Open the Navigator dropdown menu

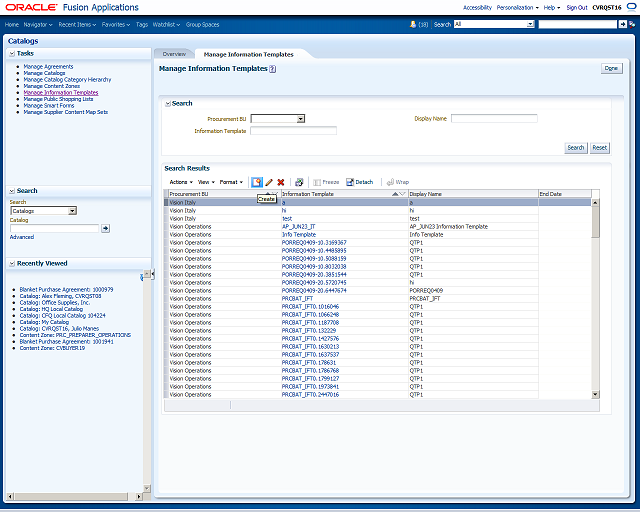[x=38, y=24]
